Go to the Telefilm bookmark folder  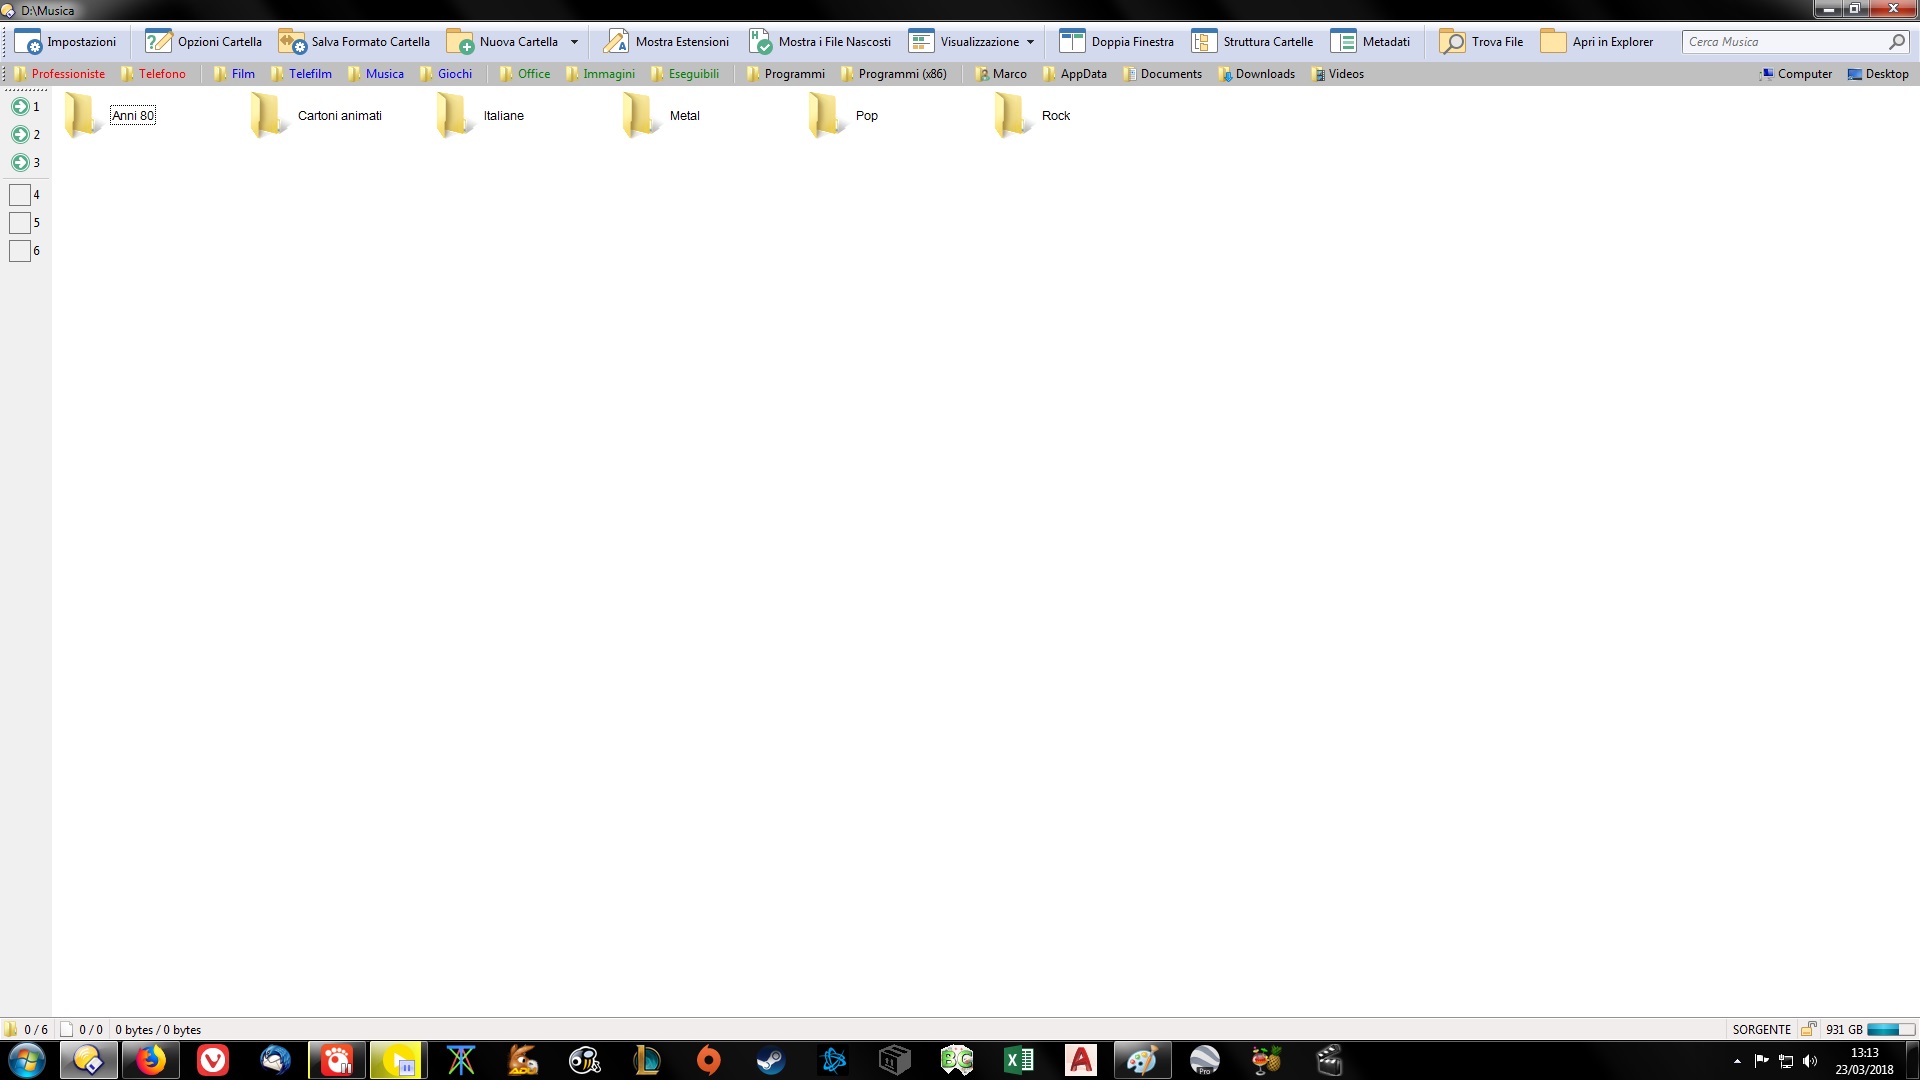(301, 74)
